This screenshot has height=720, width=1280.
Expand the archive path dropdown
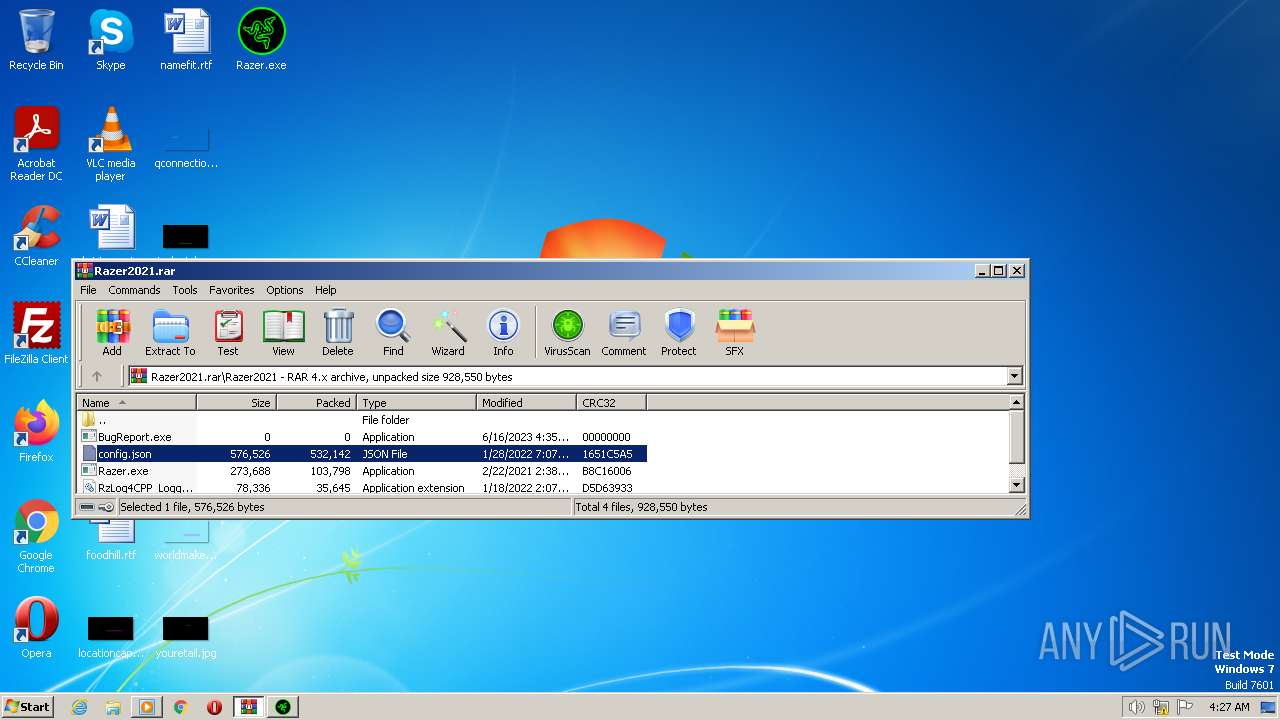(1015, 377)
